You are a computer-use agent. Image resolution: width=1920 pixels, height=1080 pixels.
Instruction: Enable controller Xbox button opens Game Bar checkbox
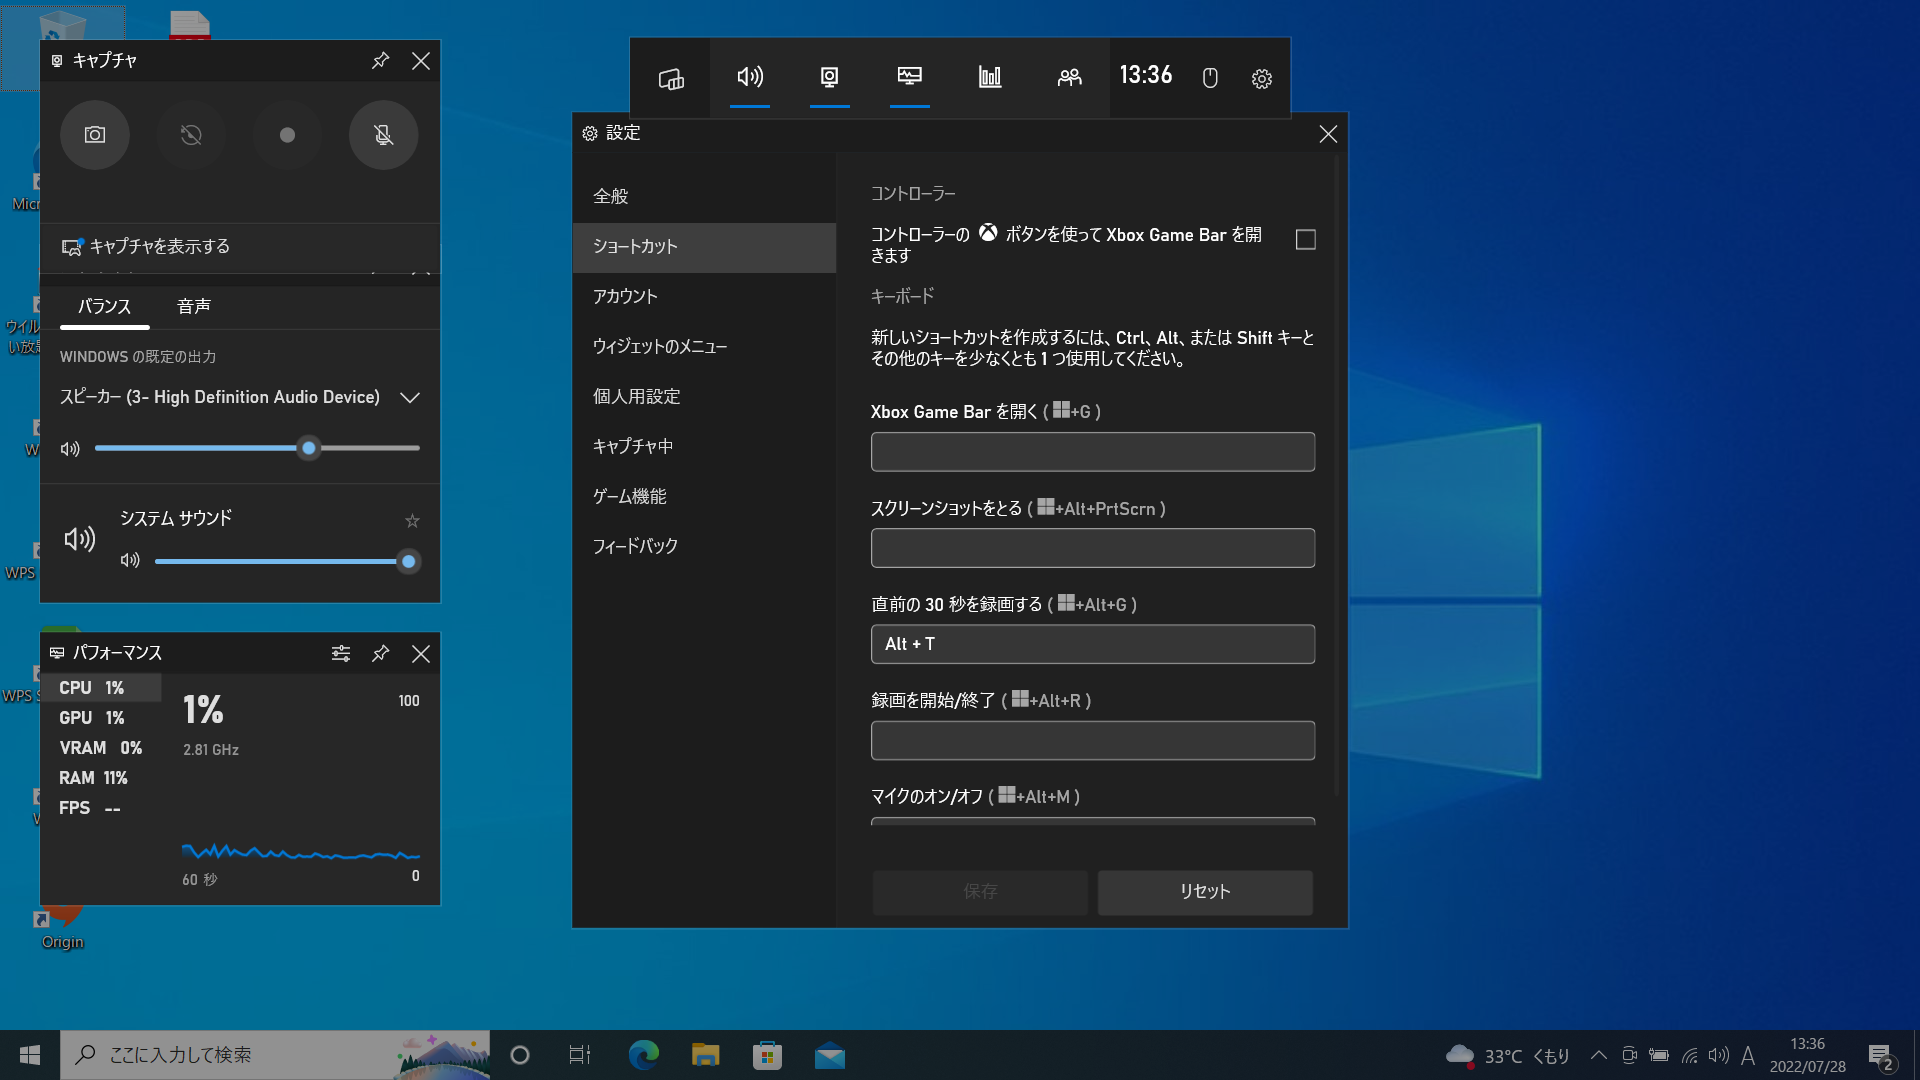[1305, 240]
